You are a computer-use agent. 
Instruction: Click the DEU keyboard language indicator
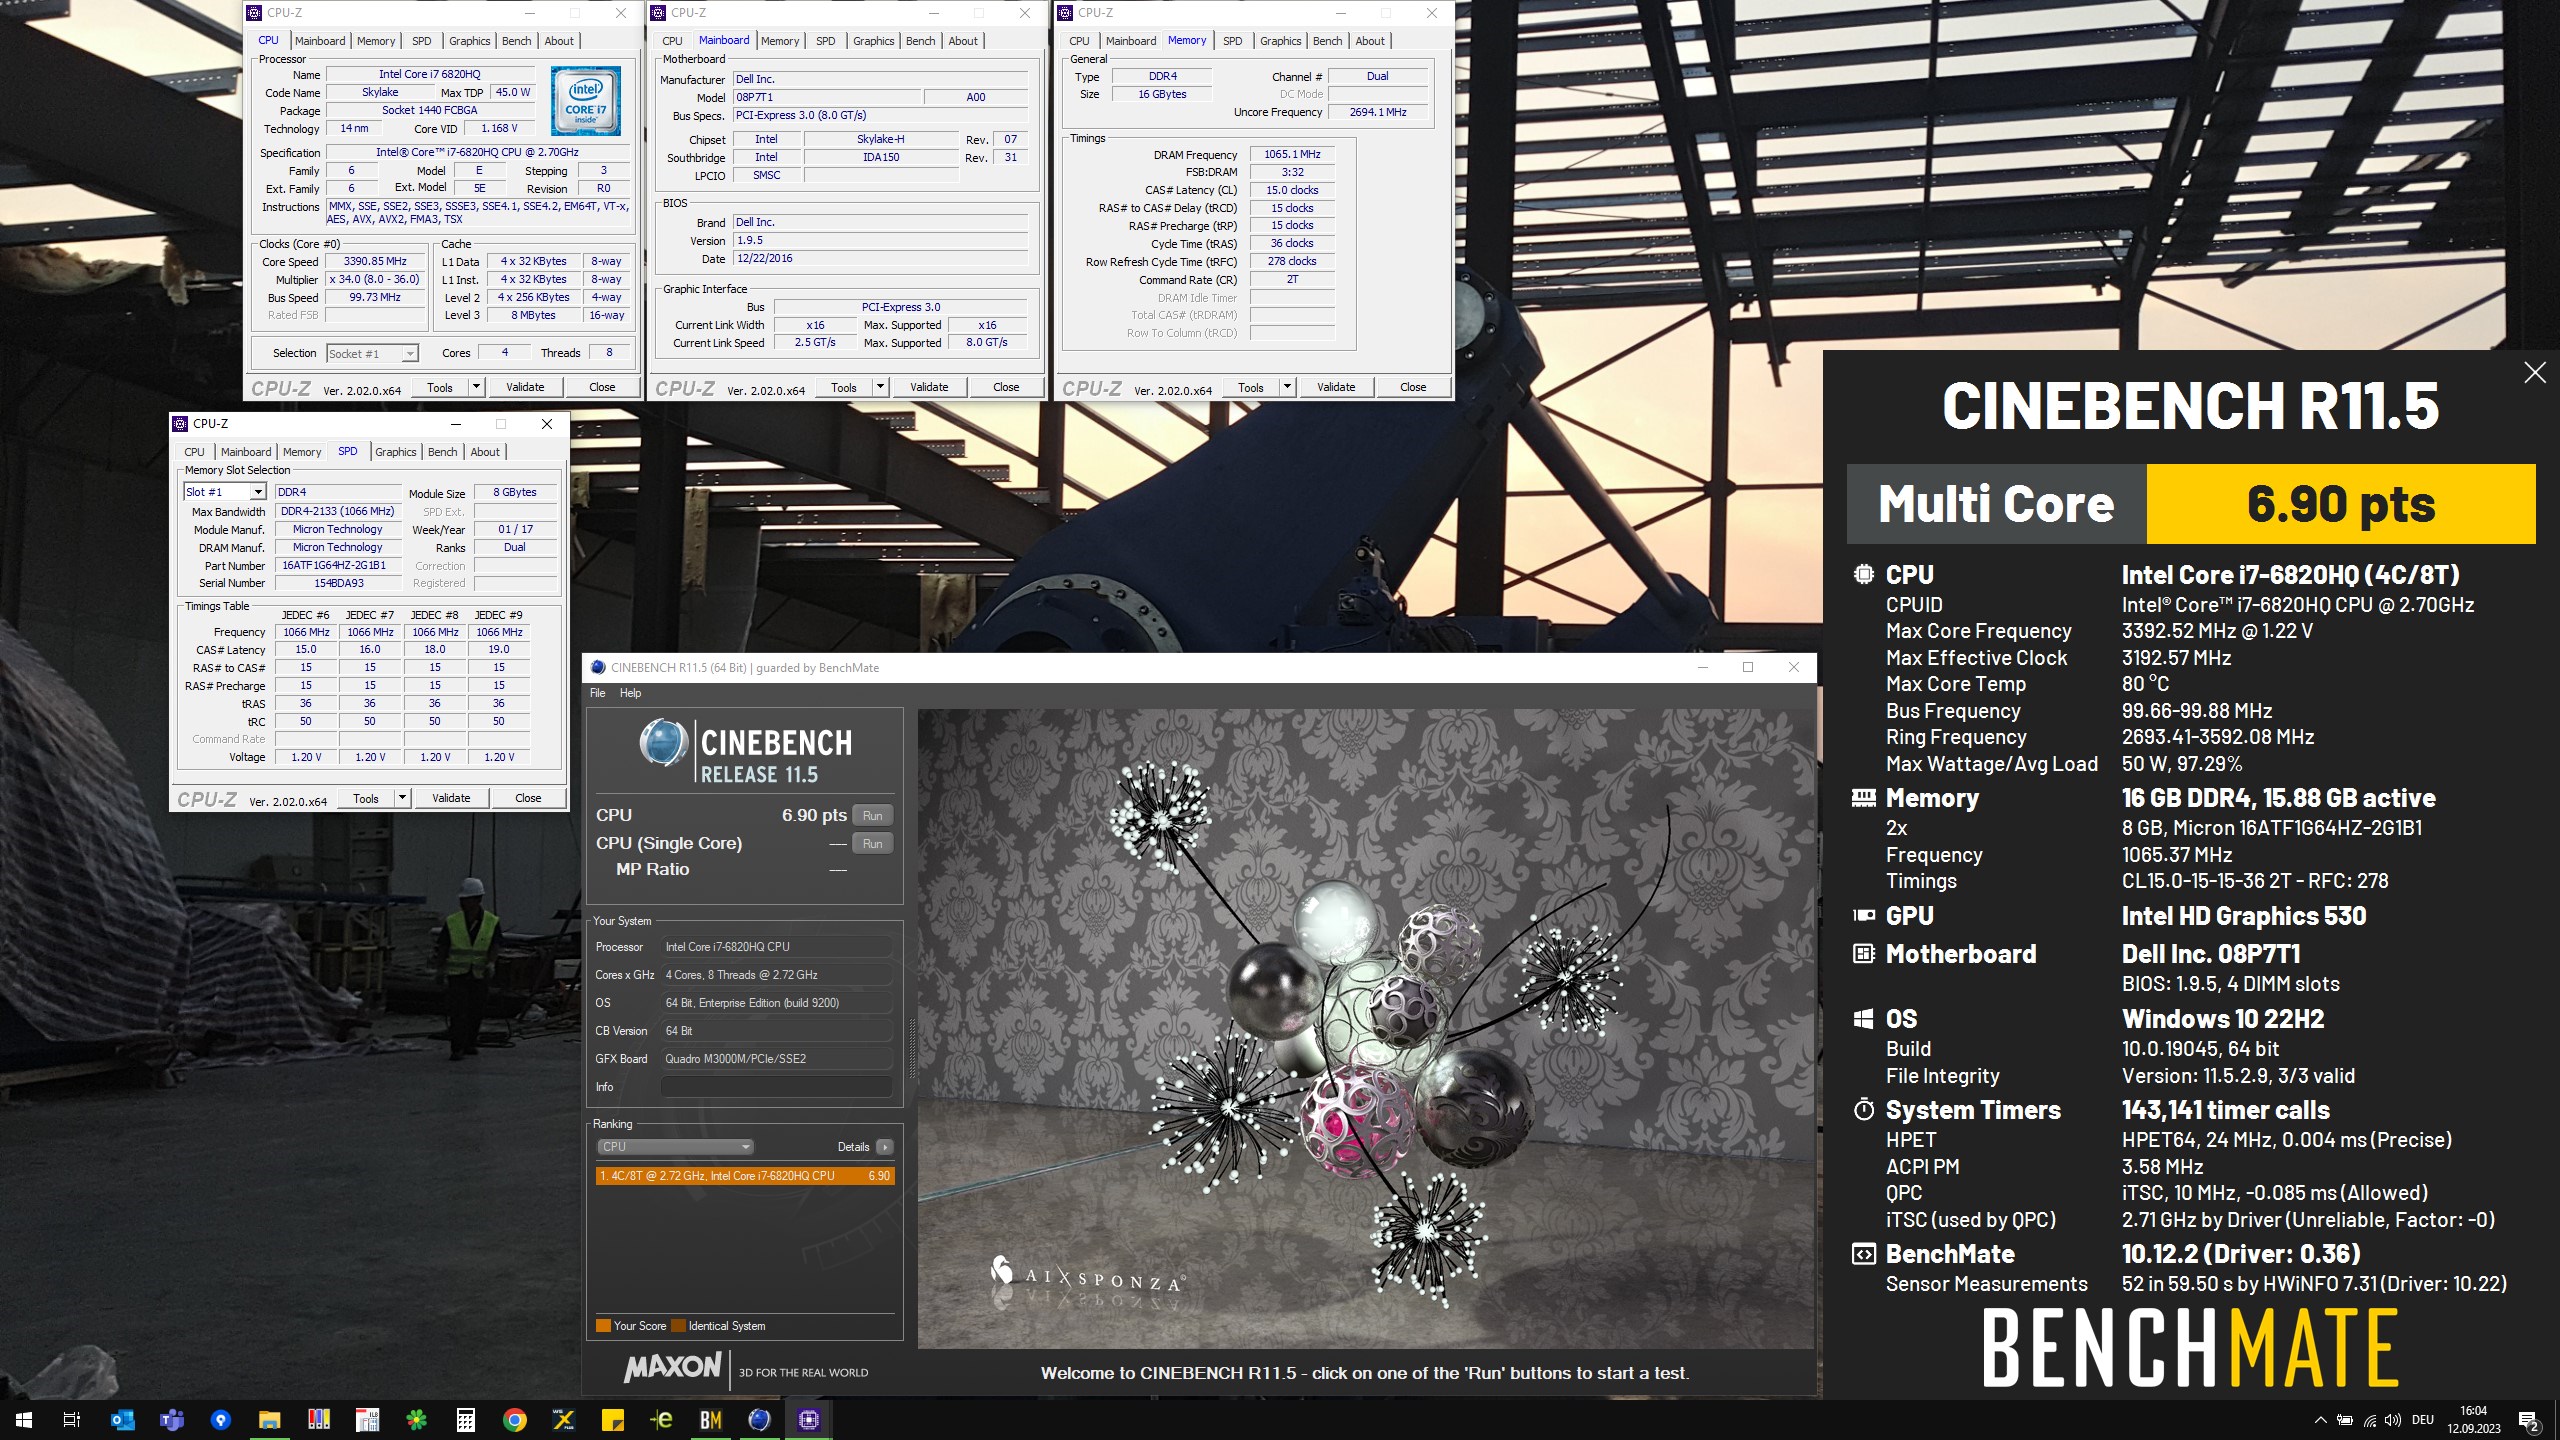(x=2423, y=1420)
